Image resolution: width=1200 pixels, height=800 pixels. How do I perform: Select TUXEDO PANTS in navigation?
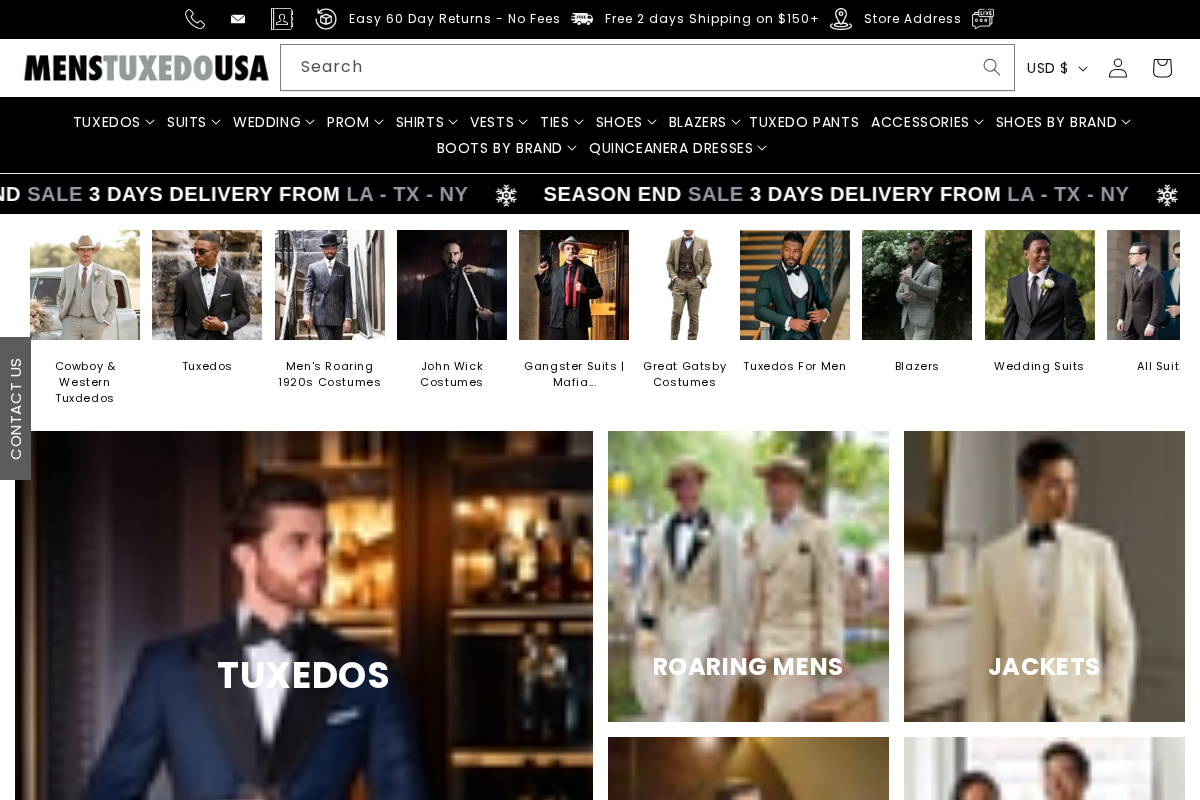point(804,122)
